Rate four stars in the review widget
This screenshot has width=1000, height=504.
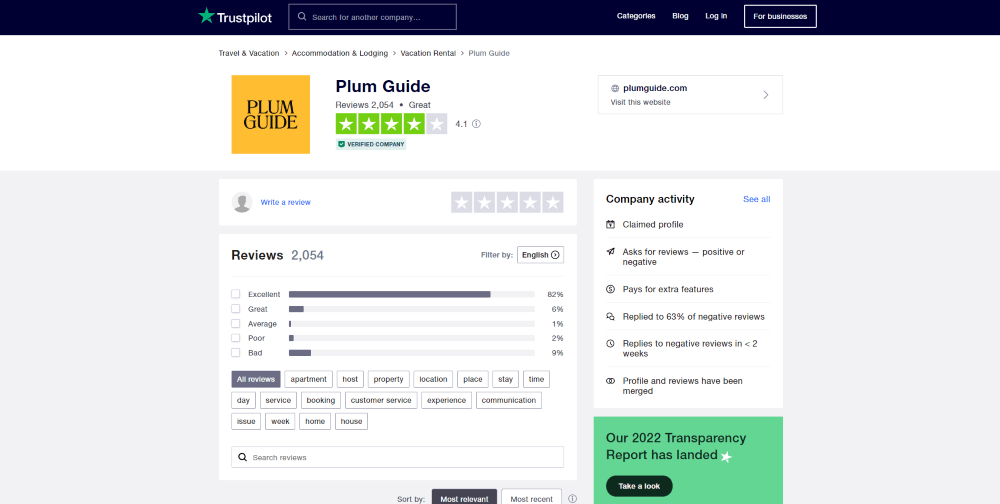(530, 202)
